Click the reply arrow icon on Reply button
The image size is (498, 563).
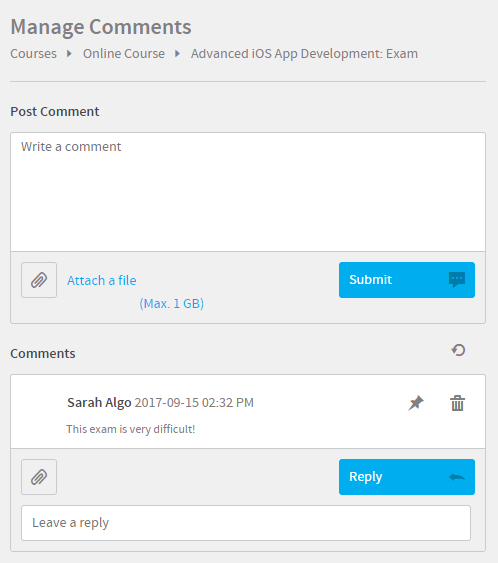click(x=457, y=477)
